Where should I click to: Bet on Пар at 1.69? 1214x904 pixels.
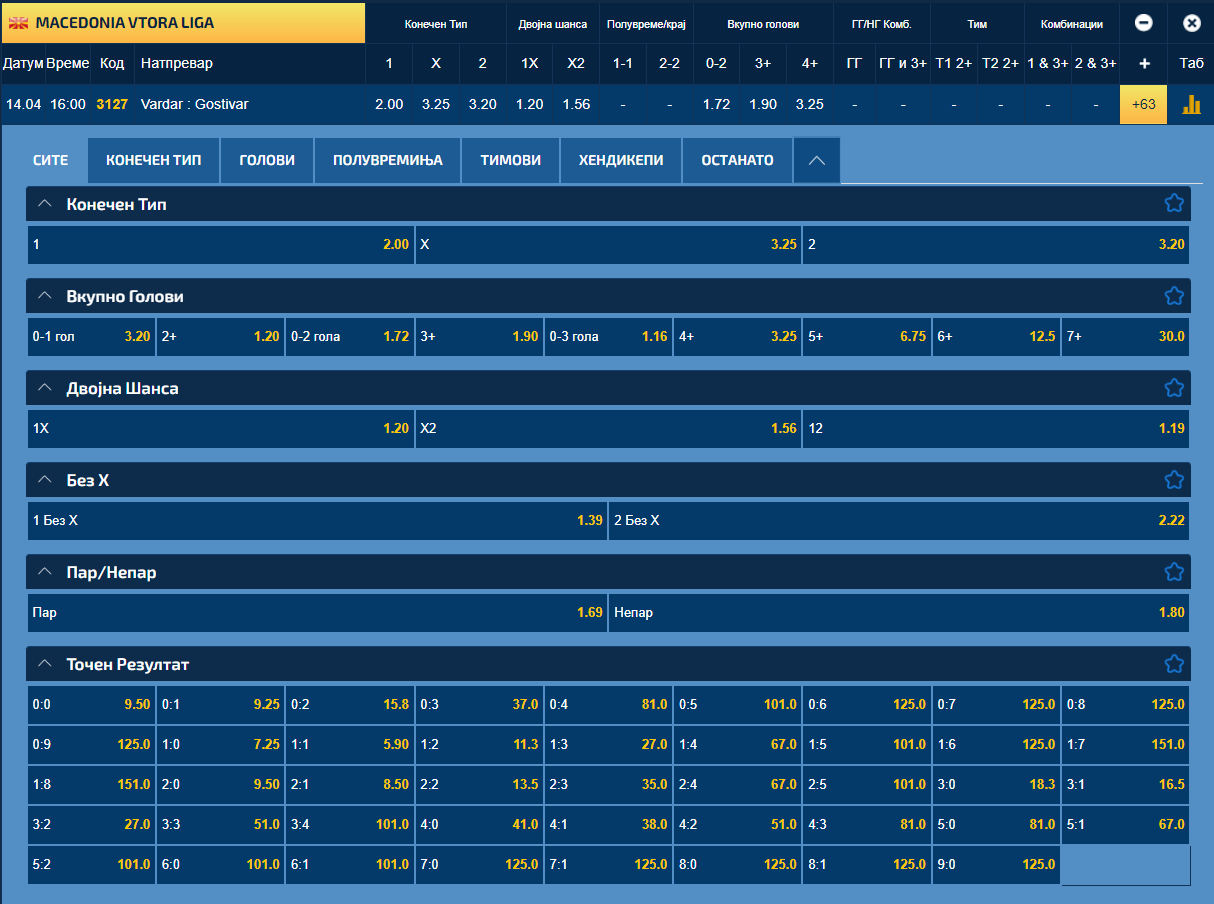pos(317,612)
